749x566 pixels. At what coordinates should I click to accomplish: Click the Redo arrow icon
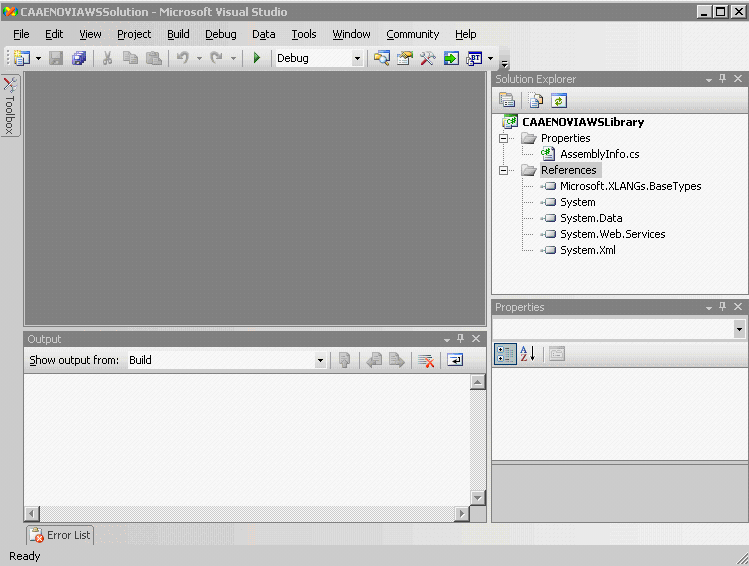(x=216, y=58)
